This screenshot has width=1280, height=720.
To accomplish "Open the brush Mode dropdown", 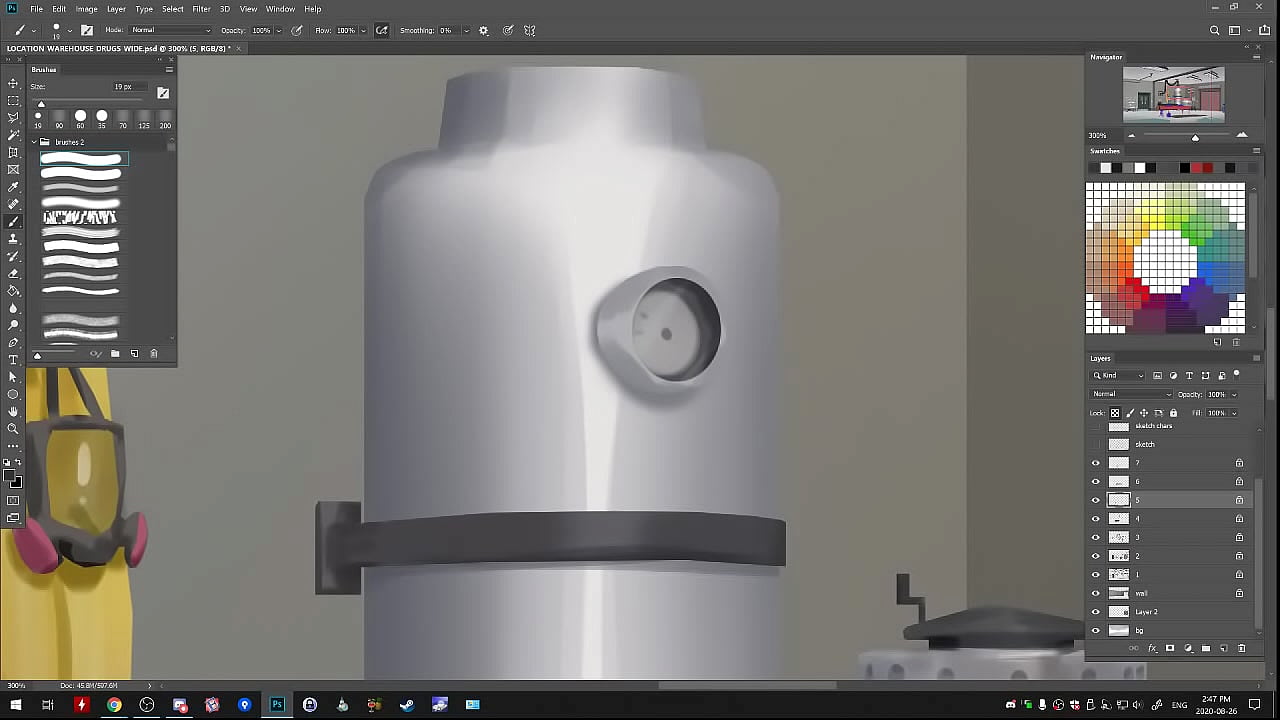I will click(x=170, y=30).
